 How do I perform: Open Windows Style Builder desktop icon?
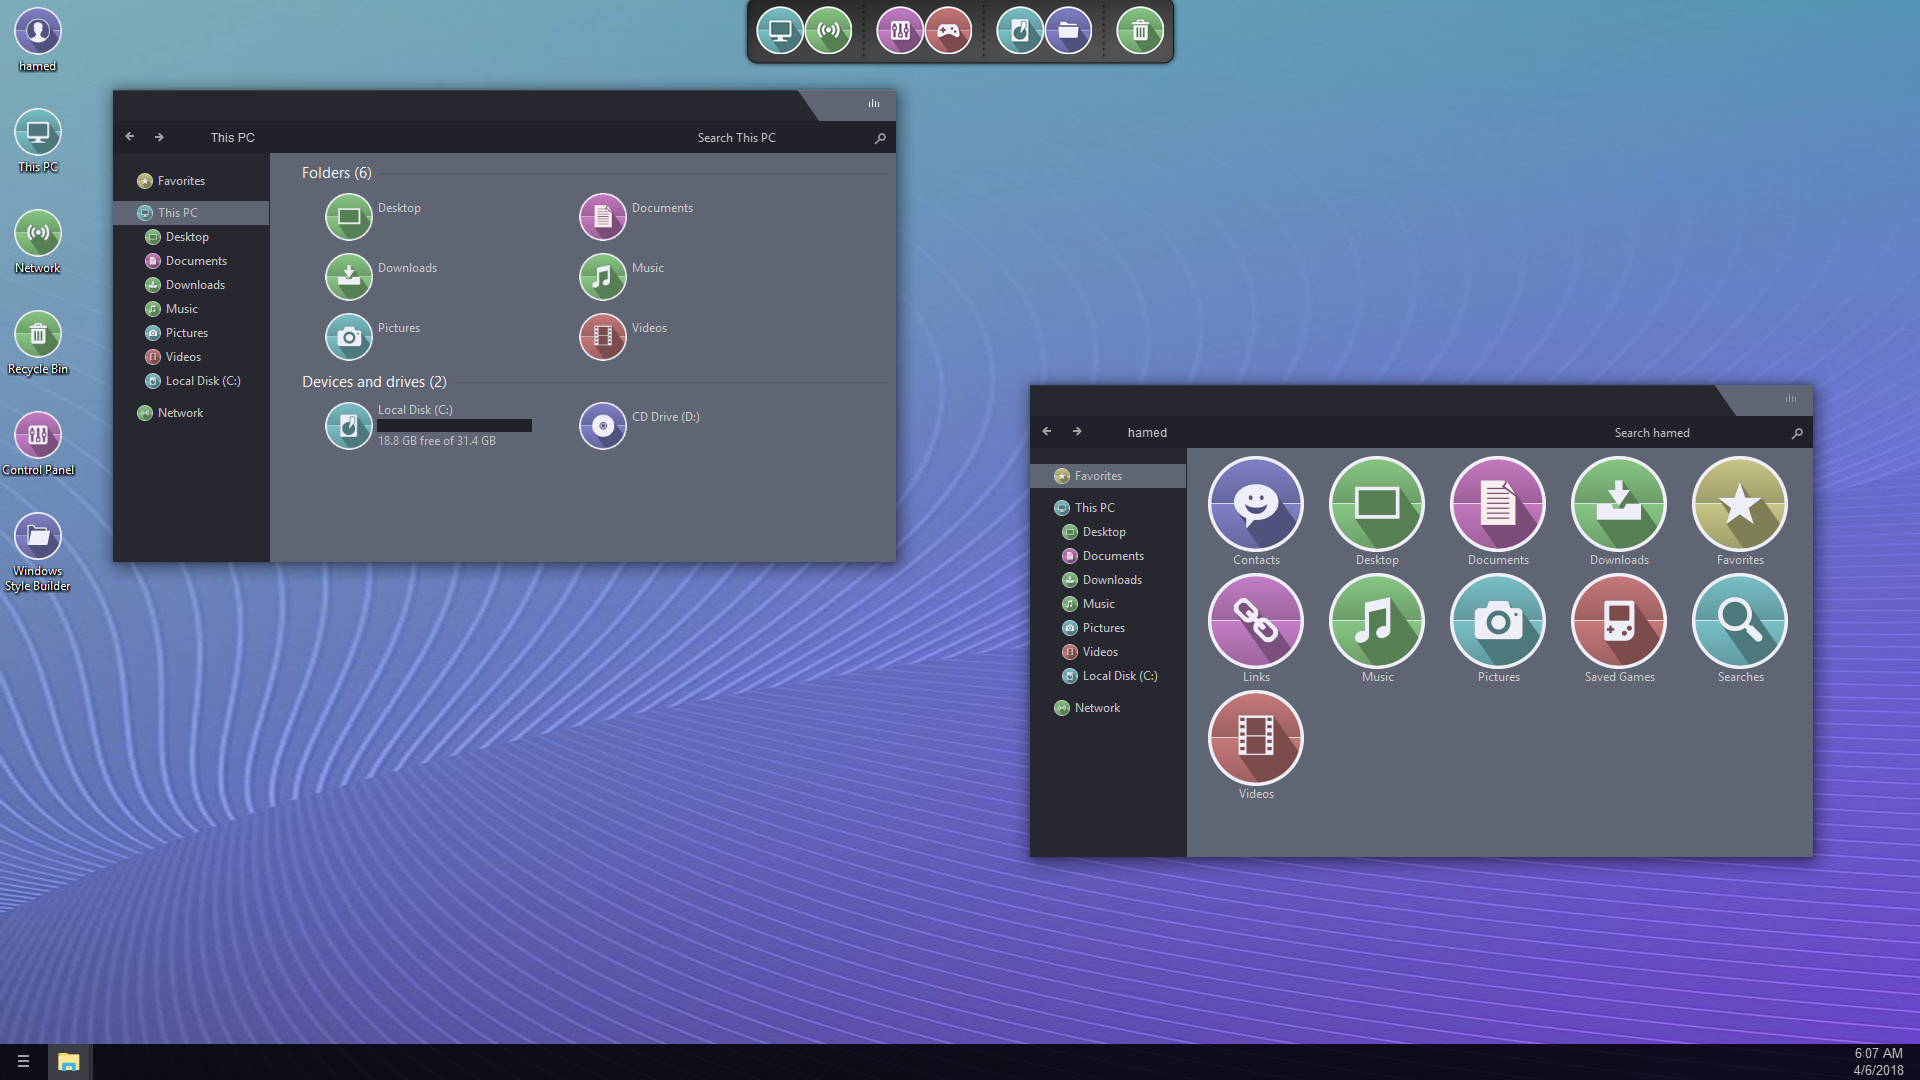pos(38,537)
